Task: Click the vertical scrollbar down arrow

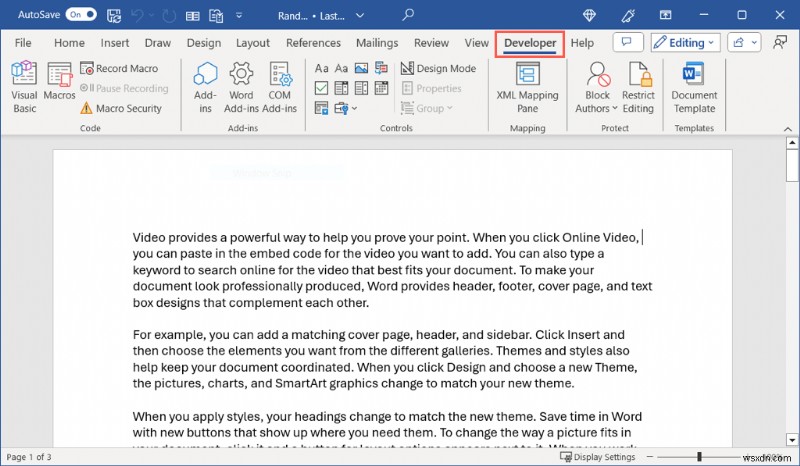Action: pos(792,440)
